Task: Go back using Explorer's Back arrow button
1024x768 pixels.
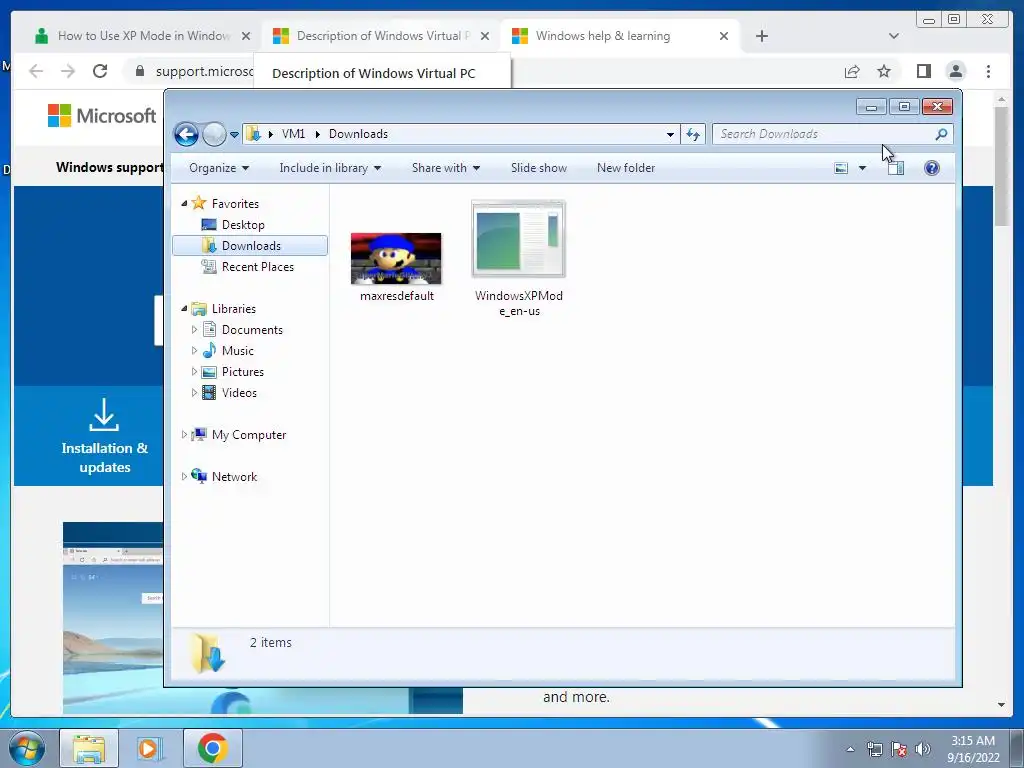Action: point(186,135)
